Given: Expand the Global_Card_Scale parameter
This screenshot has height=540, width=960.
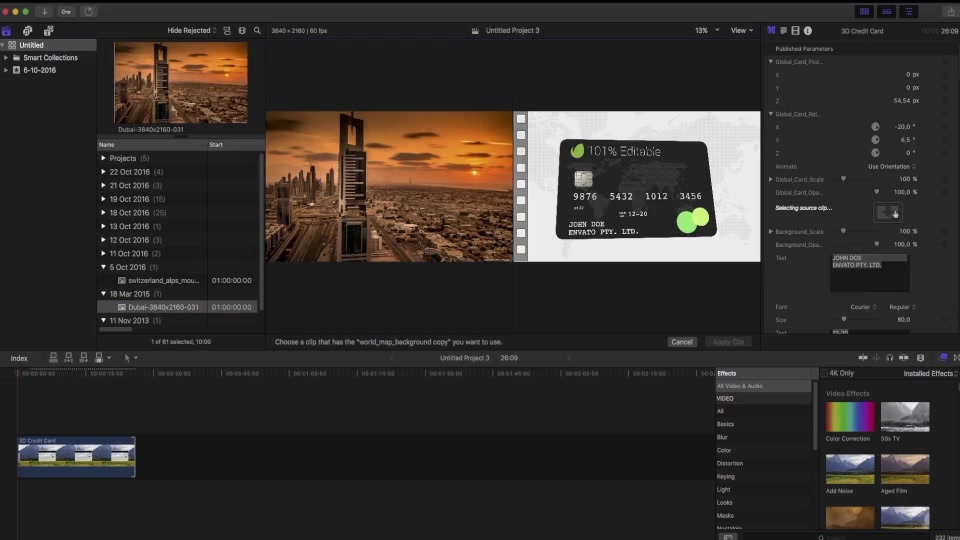Looking at the screenshot, I should (771, 179).
